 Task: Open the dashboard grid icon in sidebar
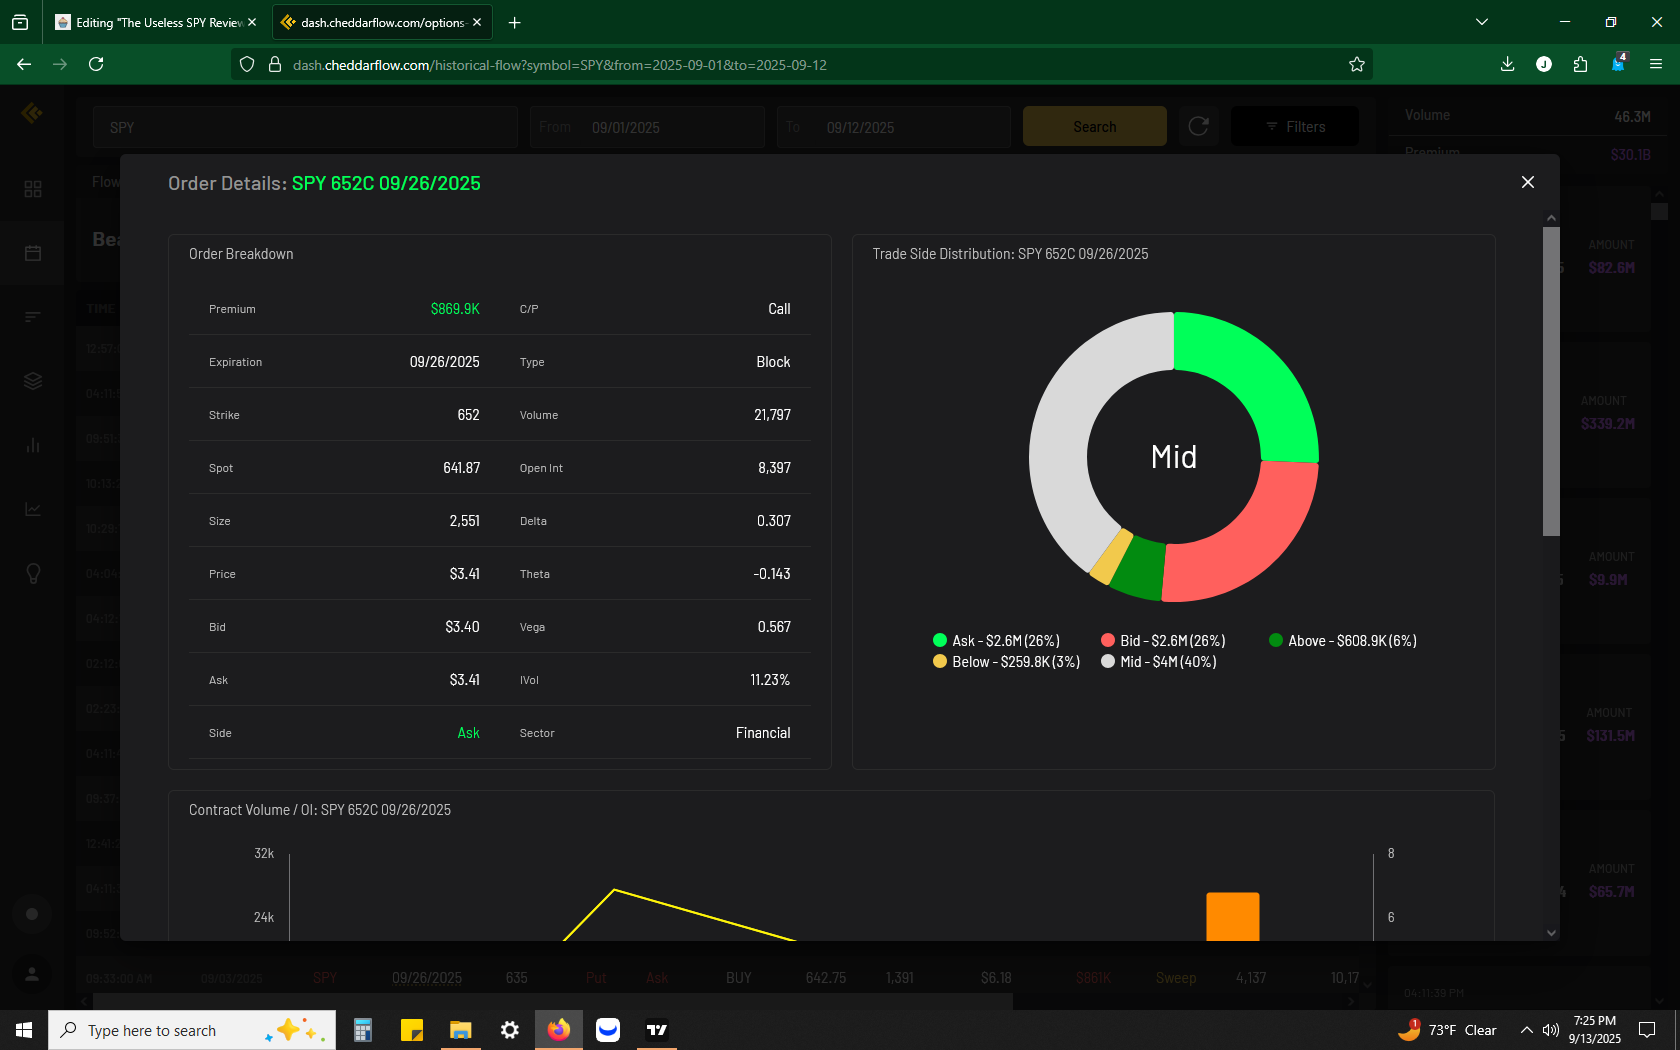tap(33, 189)
